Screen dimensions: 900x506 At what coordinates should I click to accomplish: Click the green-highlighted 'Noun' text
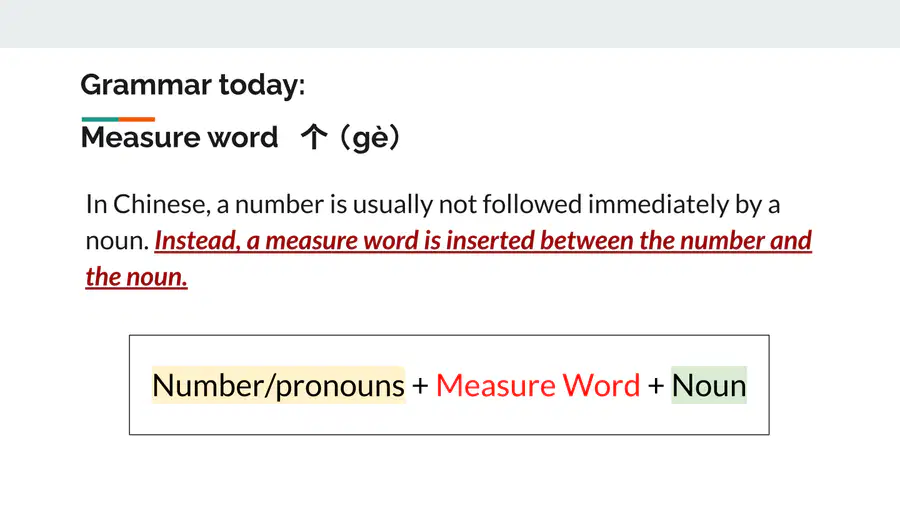pyautogui.click(x=709, y=385)
